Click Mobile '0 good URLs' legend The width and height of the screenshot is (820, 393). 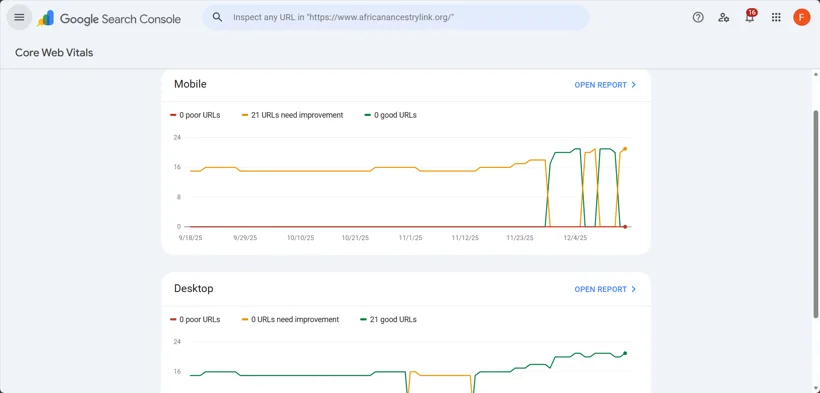pyautogui.click(x=391, y=115)
